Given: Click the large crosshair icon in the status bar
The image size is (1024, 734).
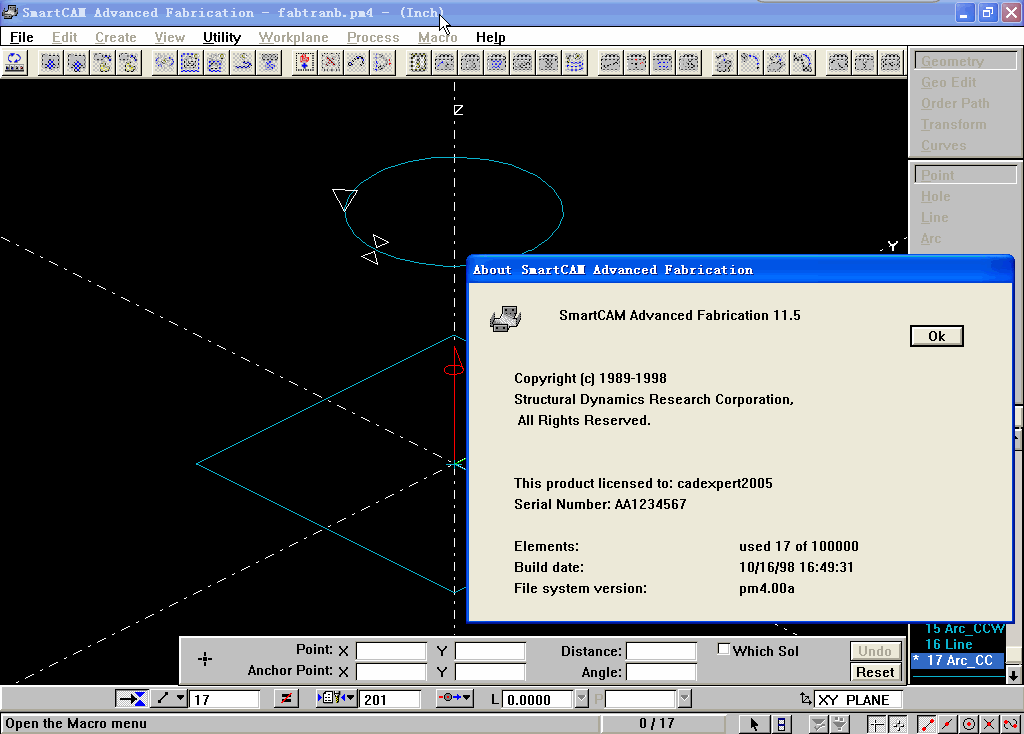Looking at the screenshot, I should pos(876,724).
